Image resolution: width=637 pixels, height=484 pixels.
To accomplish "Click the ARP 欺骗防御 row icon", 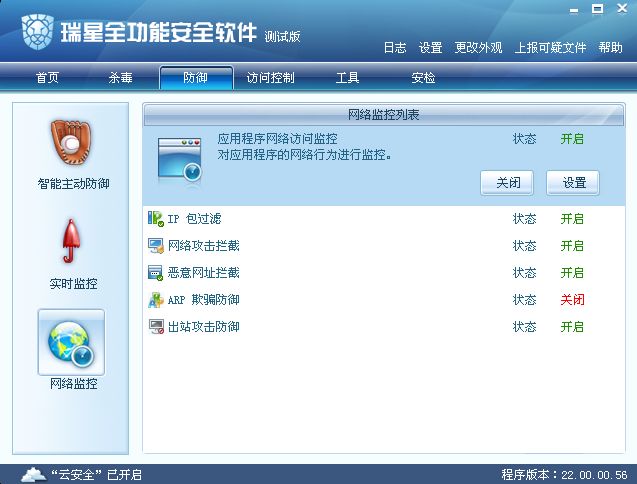I will point(156,300).
